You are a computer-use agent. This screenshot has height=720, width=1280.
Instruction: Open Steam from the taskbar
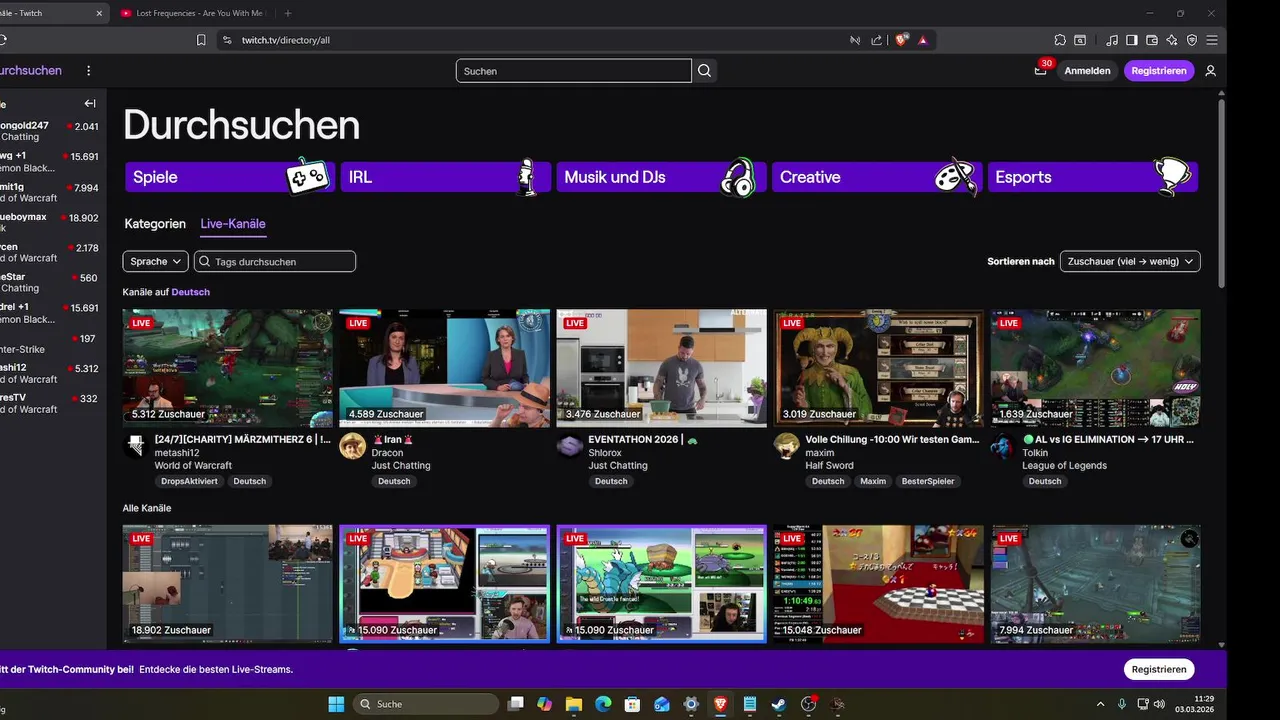tap(779, 704)
